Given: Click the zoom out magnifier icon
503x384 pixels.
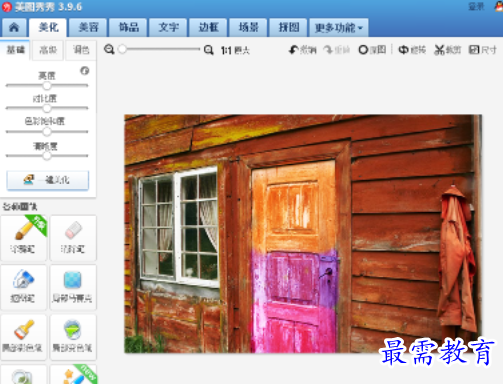Looking at the screenshot, I should (109, 50).
